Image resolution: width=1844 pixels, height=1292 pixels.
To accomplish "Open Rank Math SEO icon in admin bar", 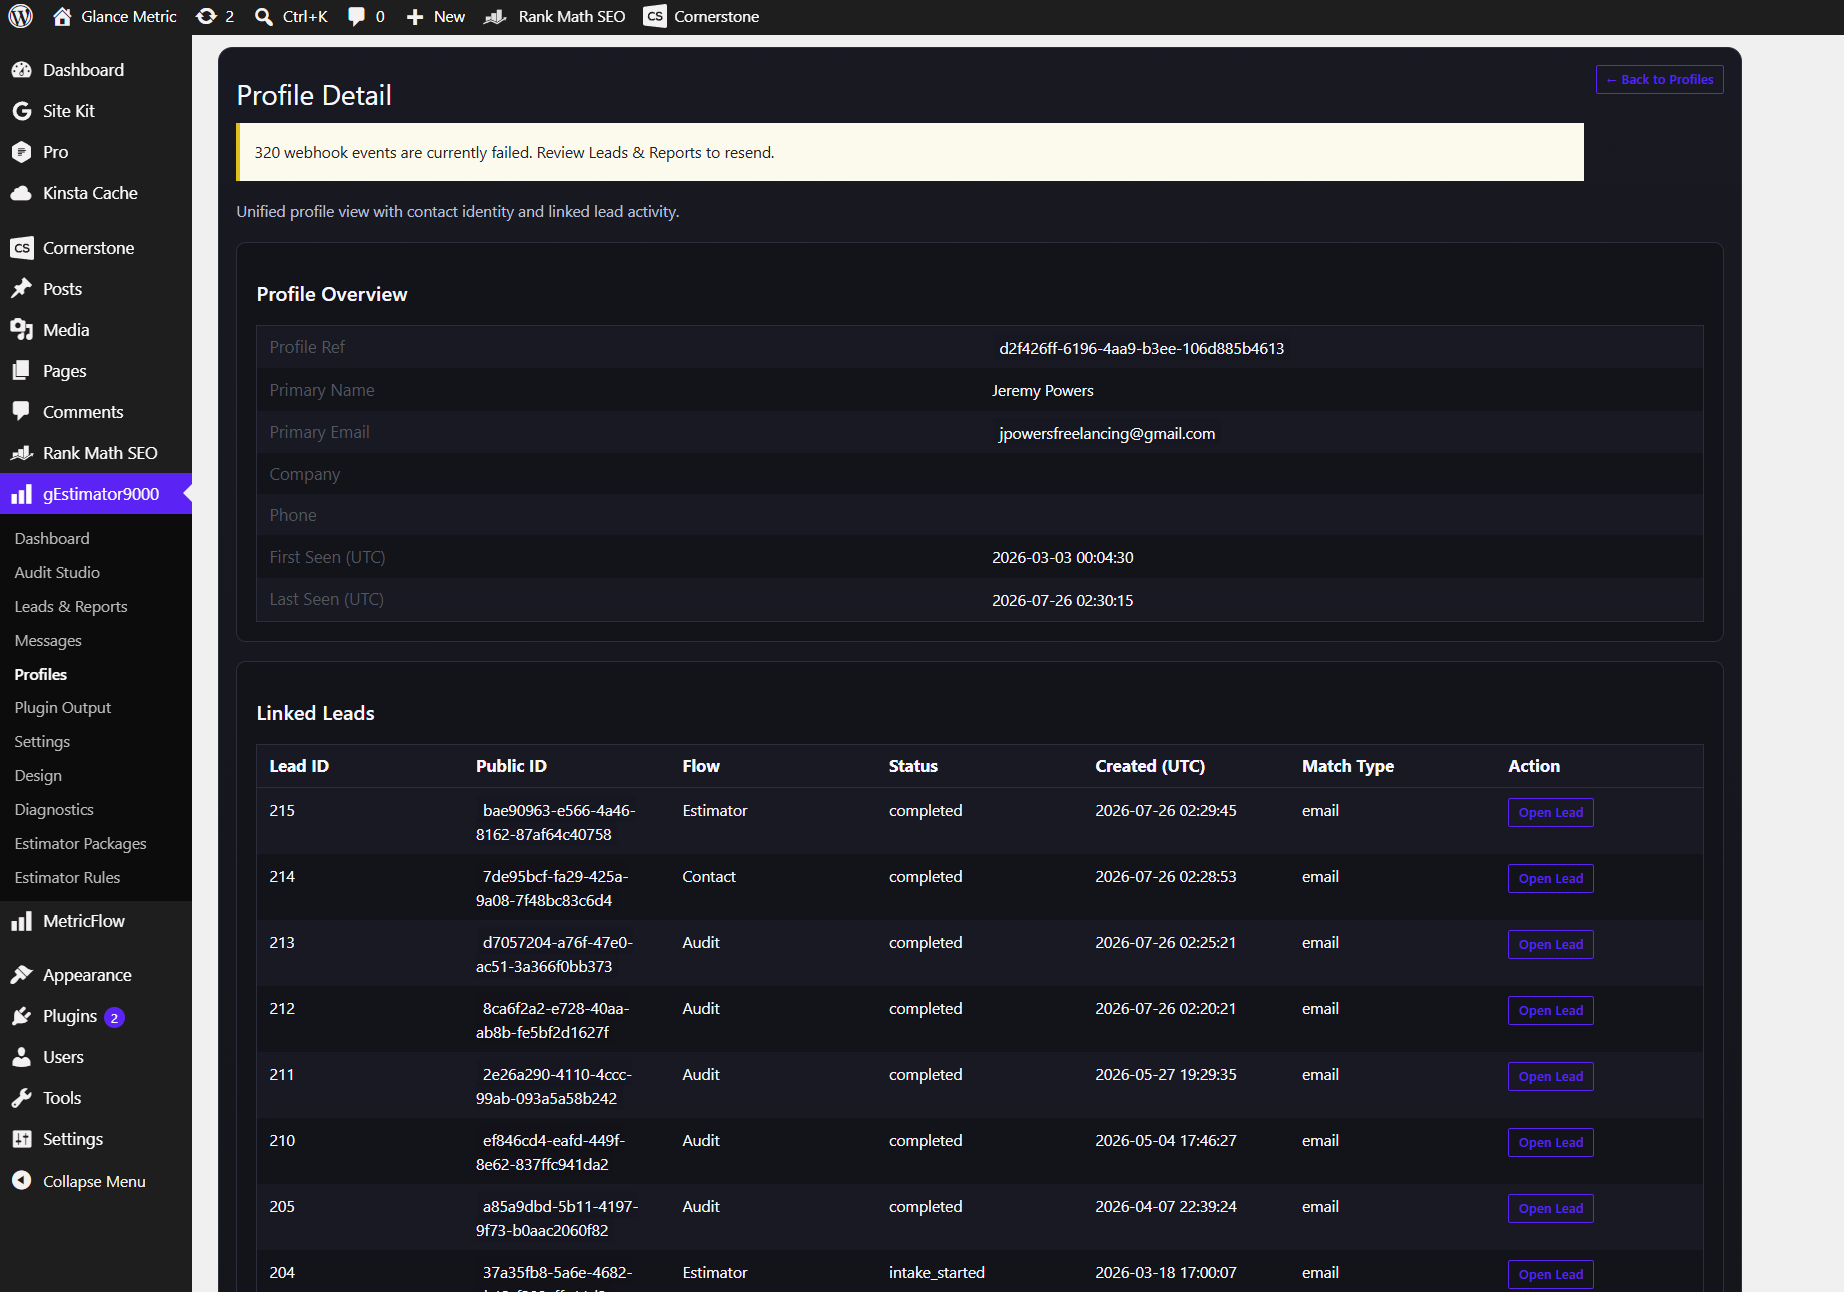I will click(495, 16).
